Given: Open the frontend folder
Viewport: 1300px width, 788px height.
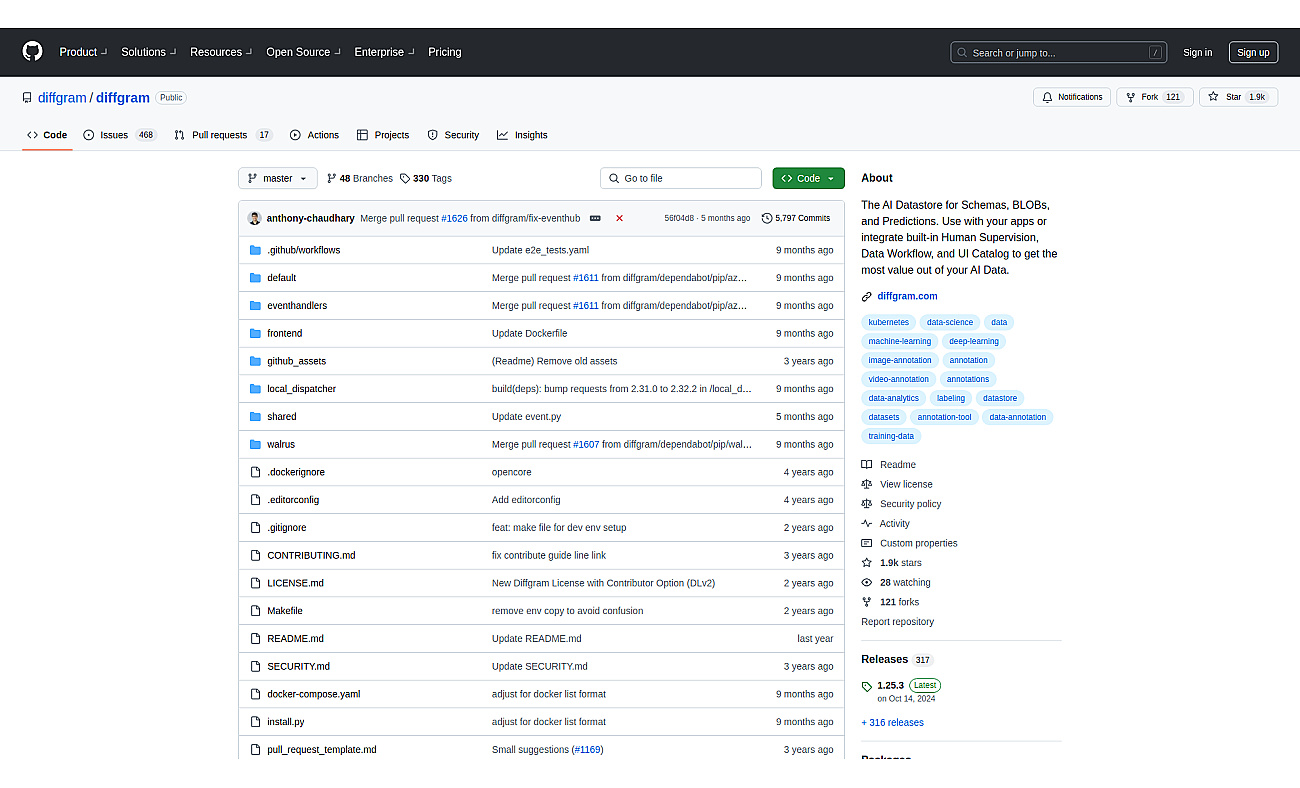Looking at the screenshot, I should click(284, 333).
